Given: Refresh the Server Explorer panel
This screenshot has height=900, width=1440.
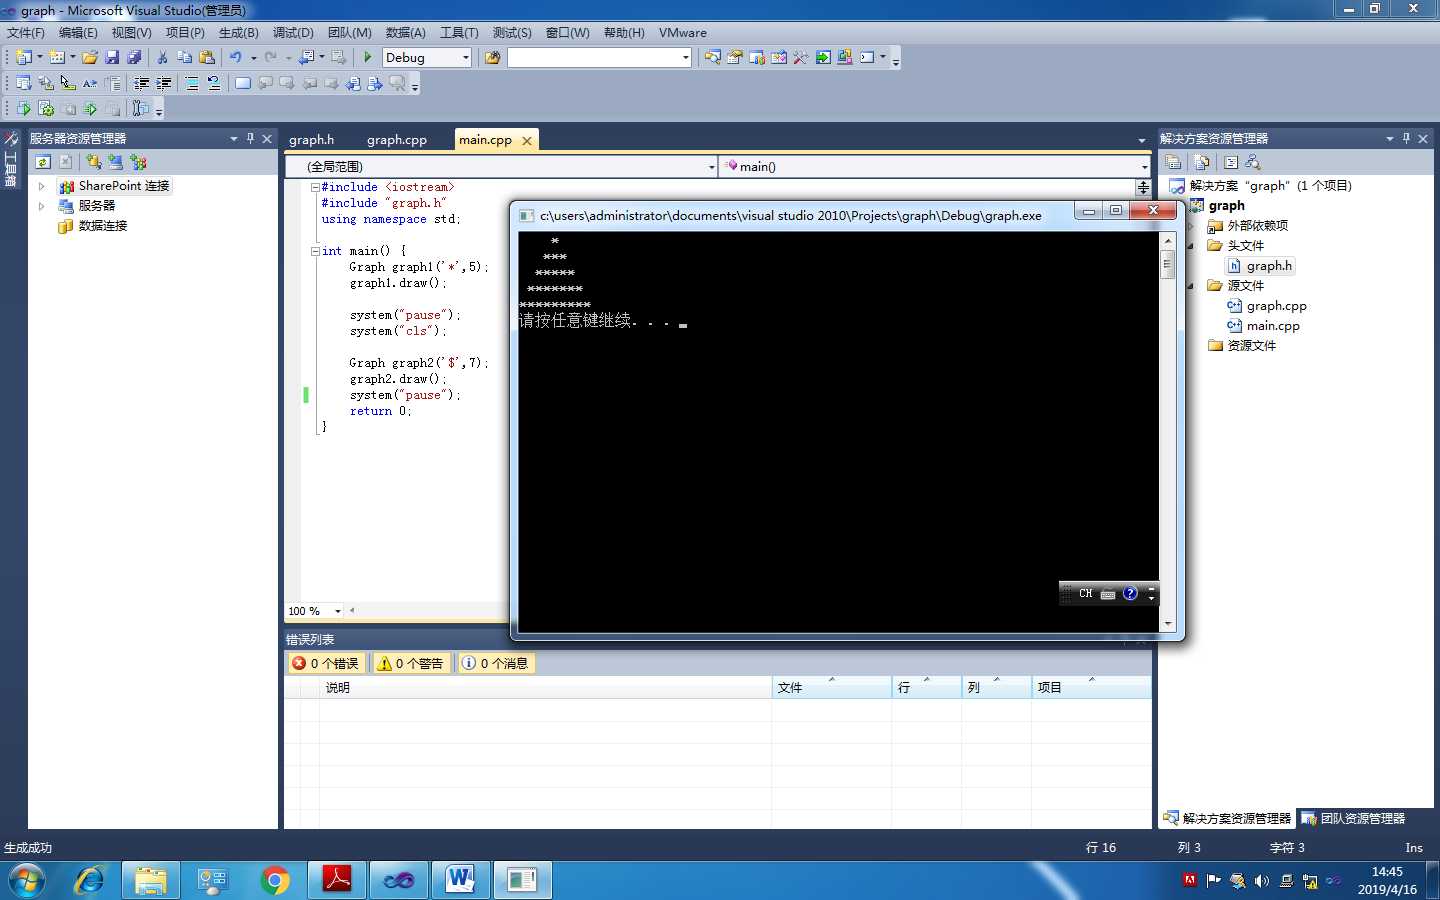Looking at the screenshot, I should coord(43,162).
